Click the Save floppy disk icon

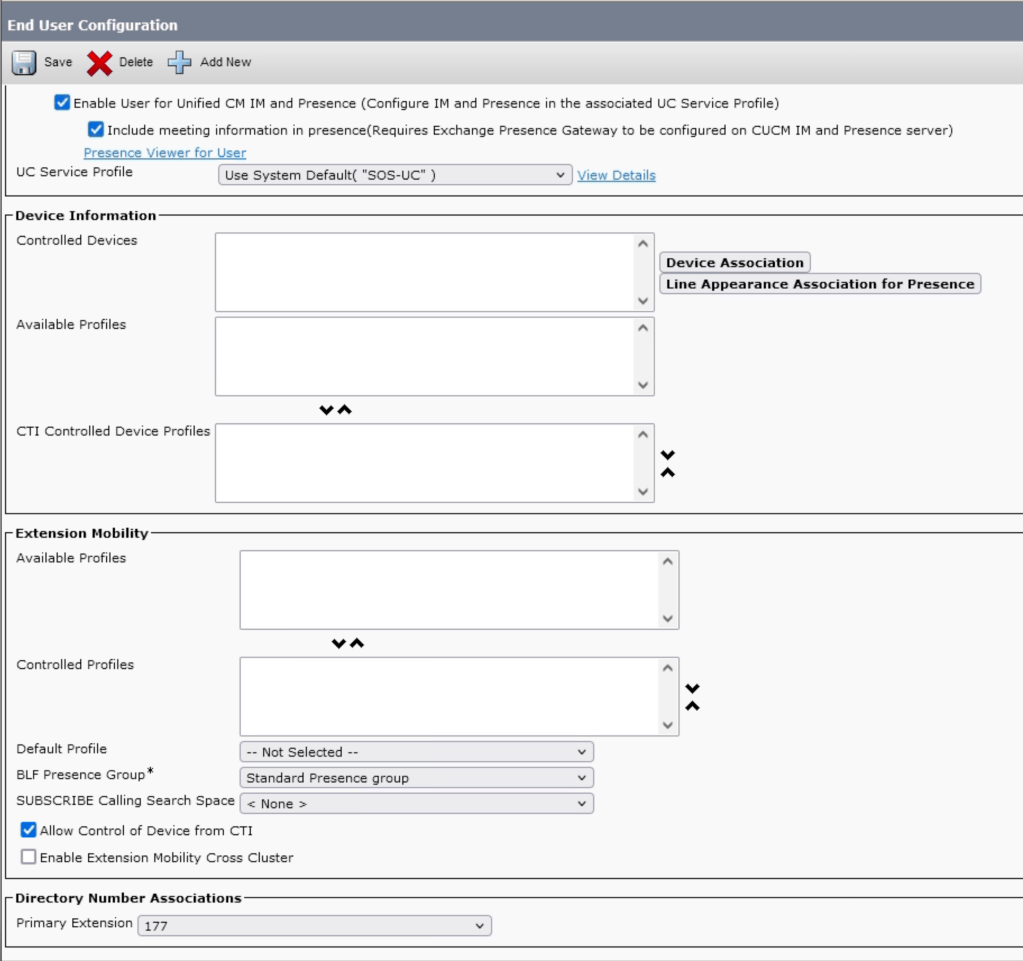pos(24,63)
